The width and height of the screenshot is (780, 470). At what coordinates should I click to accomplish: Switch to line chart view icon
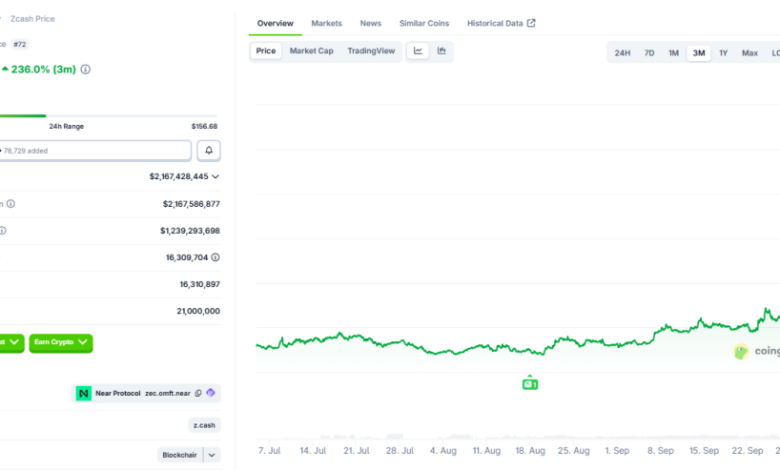tap(418, 51)
